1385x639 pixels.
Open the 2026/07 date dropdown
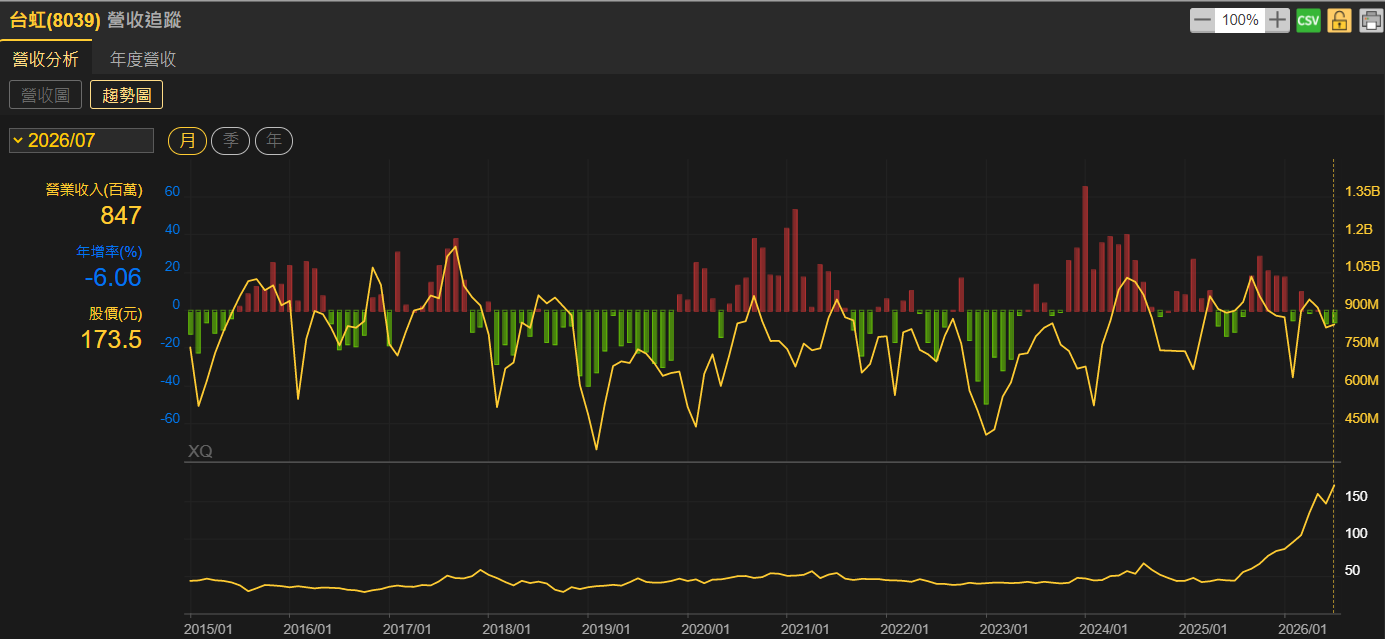click(81, 140)
